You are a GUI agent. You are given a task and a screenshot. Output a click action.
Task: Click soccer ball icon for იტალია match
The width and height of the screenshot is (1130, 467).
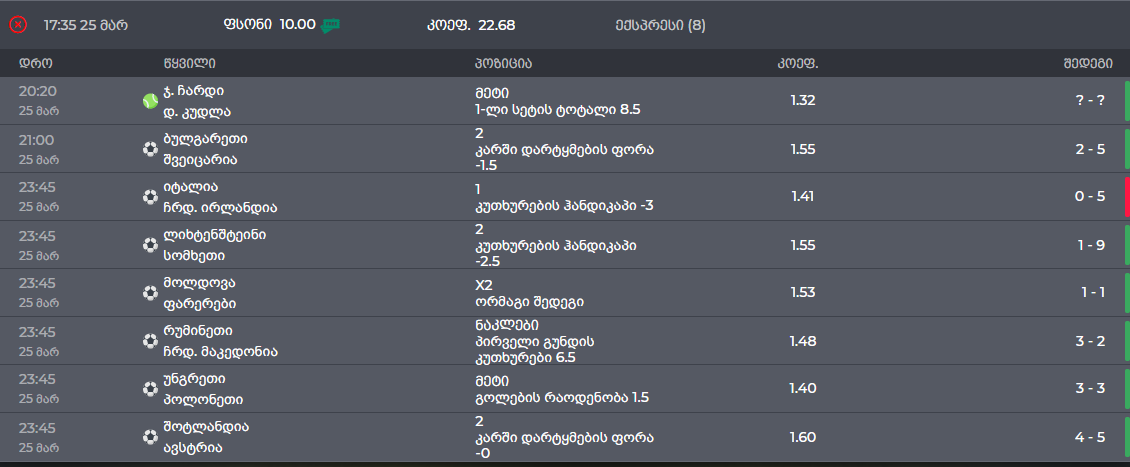click(150, 197)
